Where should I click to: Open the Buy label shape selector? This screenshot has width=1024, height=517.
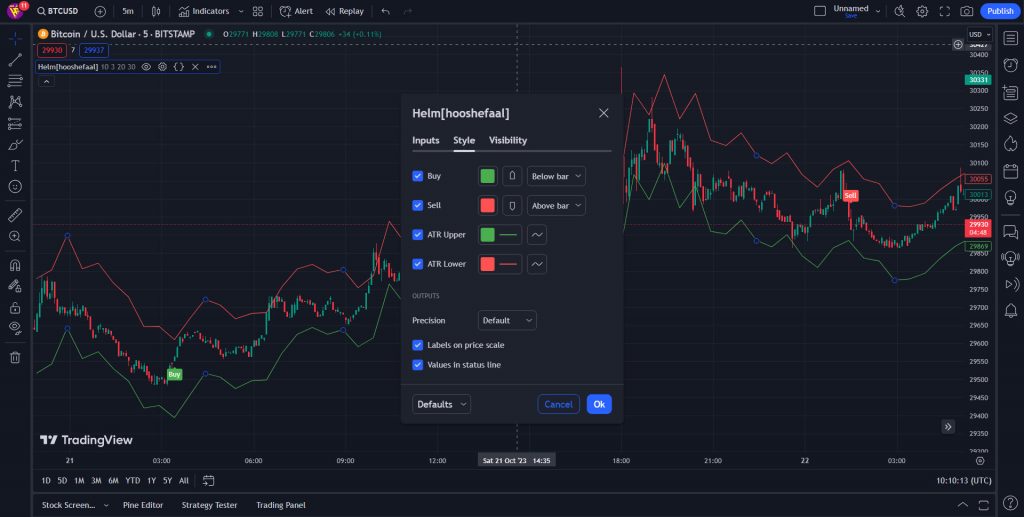pyautogui.click(x=513, y=176)
